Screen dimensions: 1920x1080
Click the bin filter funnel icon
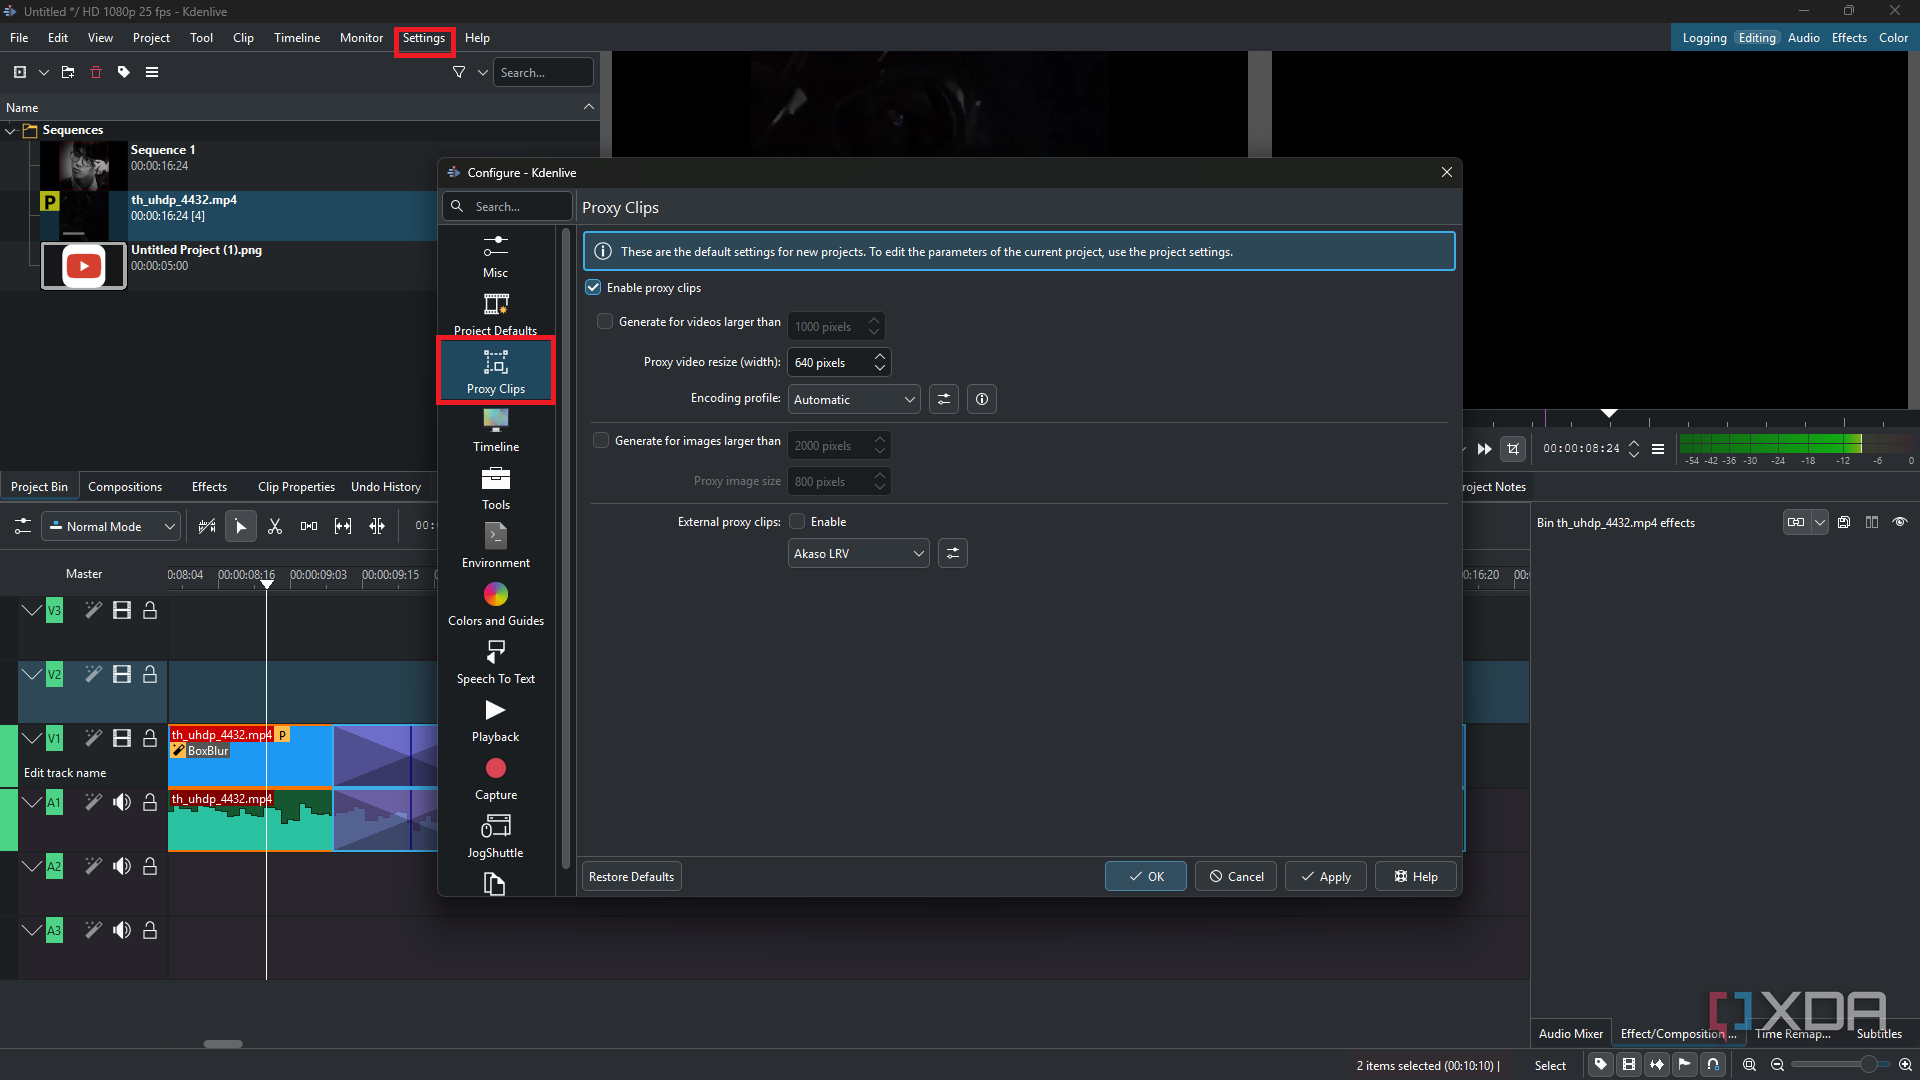pos(459,72)
